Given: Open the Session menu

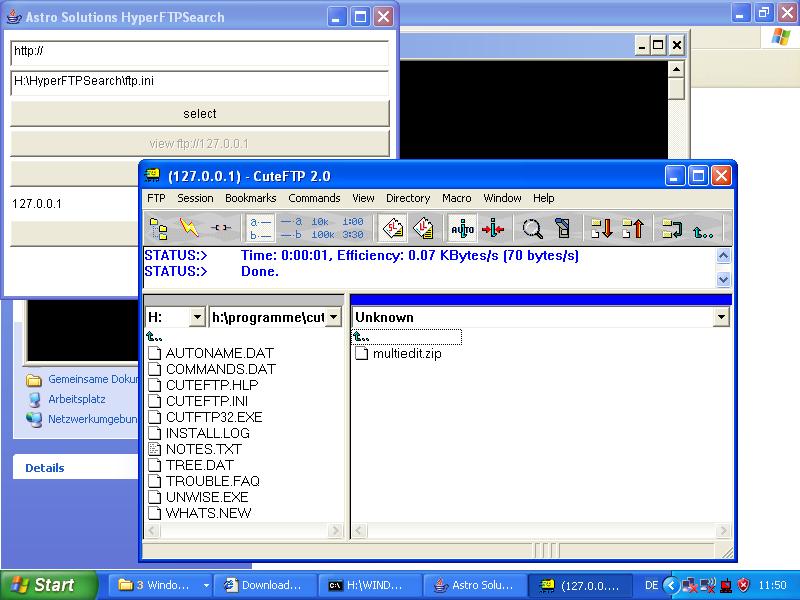Looking at the screenshot, I should (x=195, y=198).
